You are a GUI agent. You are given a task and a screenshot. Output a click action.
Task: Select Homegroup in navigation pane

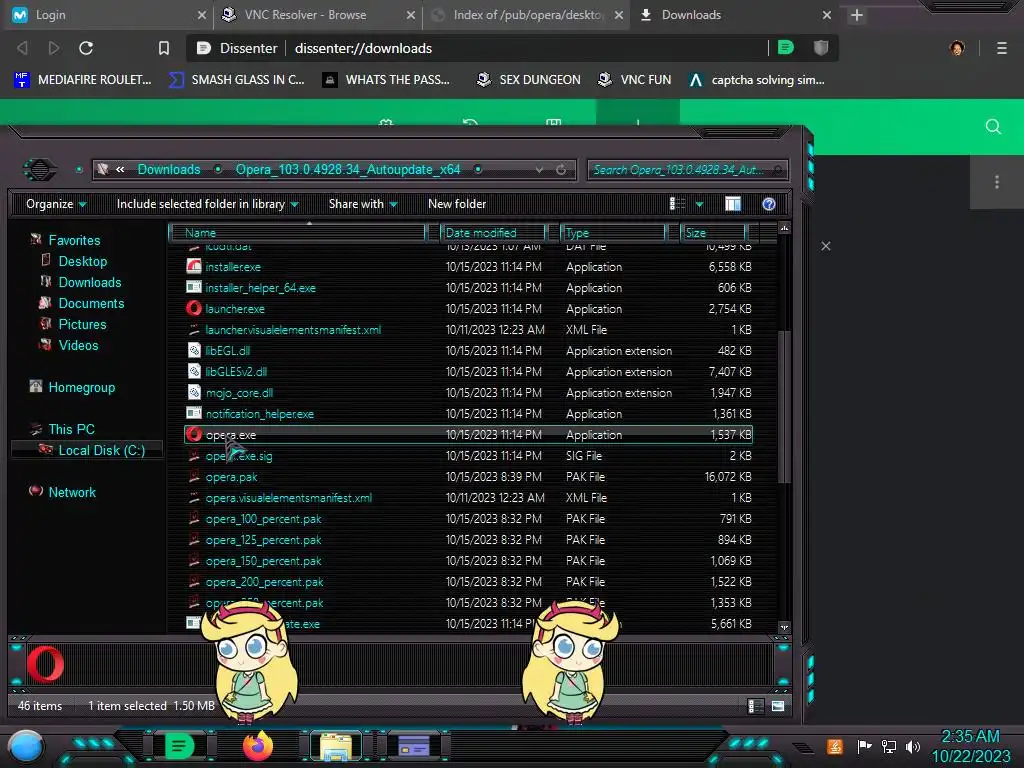[x=82, y=387]
